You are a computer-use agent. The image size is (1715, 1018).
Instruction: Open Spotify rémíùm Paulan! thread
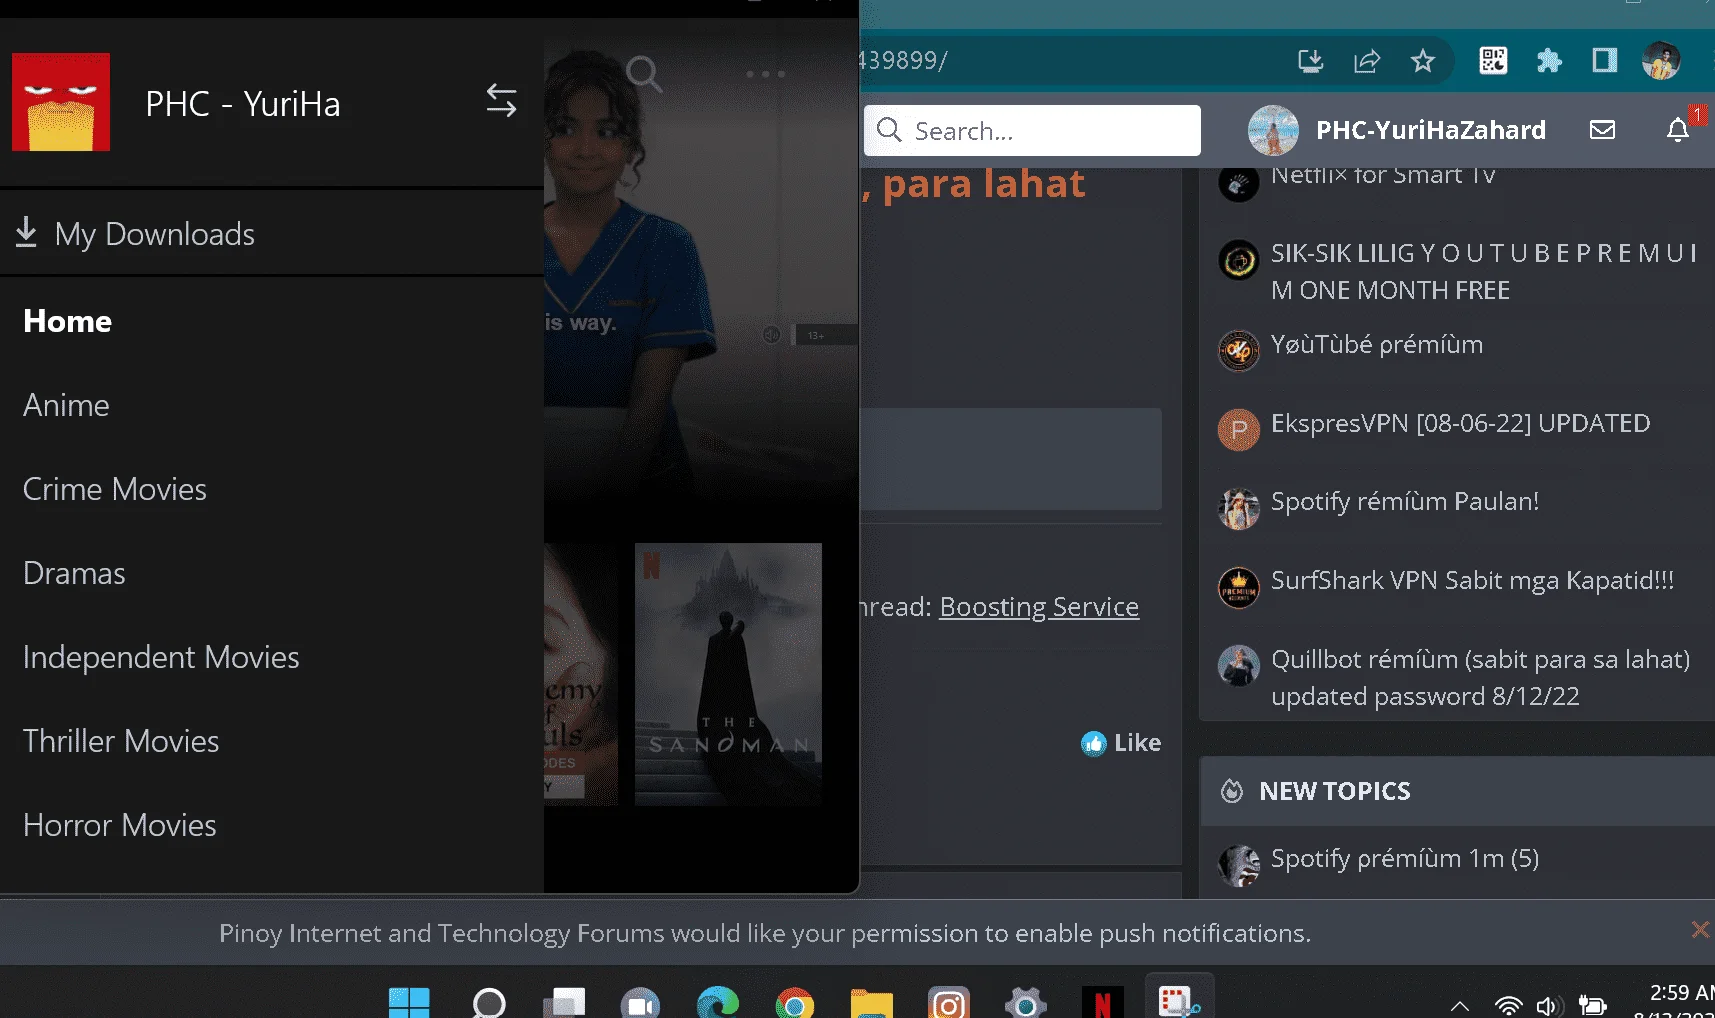[x=1405, y=501]
